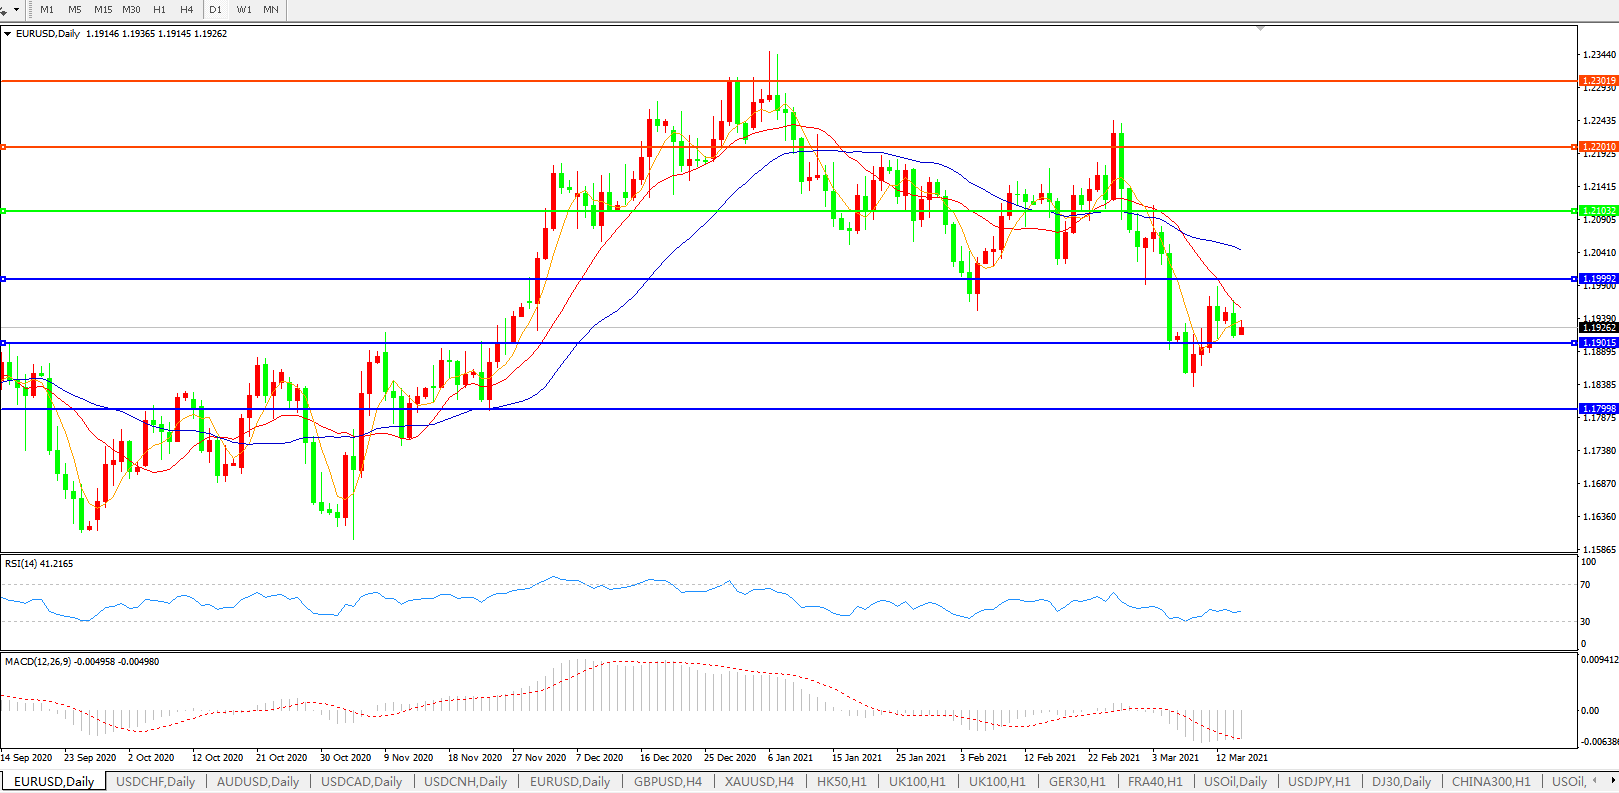The width and height of the screenshot is (1619, 793).
Task: Enable the W1 weekly timeframe
Action: coord(244,10)
